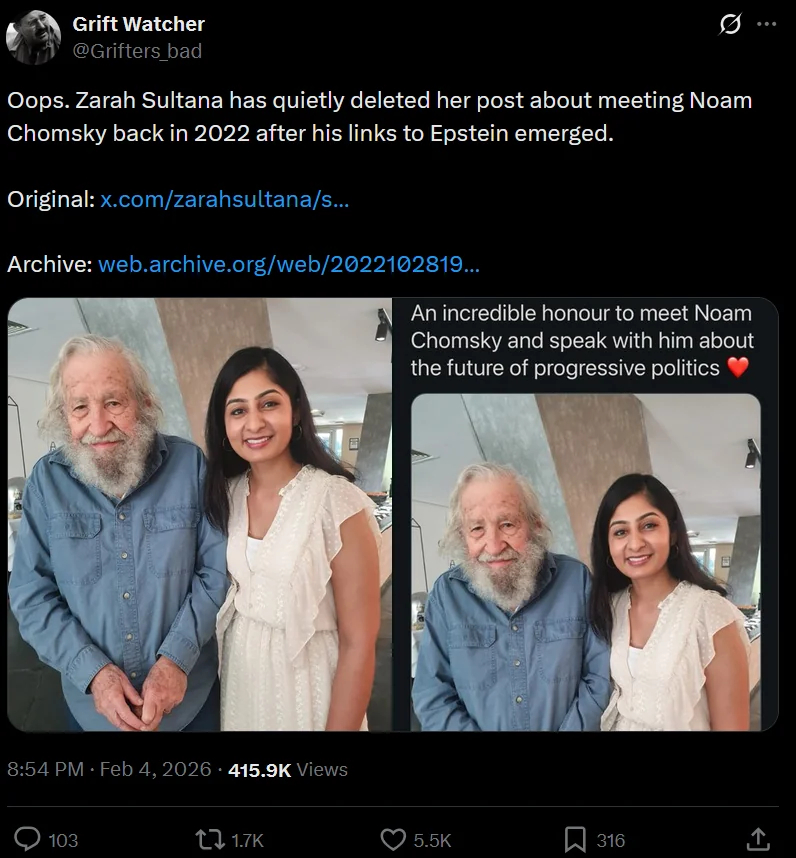Click the 103 replies count

click(63, 841)
